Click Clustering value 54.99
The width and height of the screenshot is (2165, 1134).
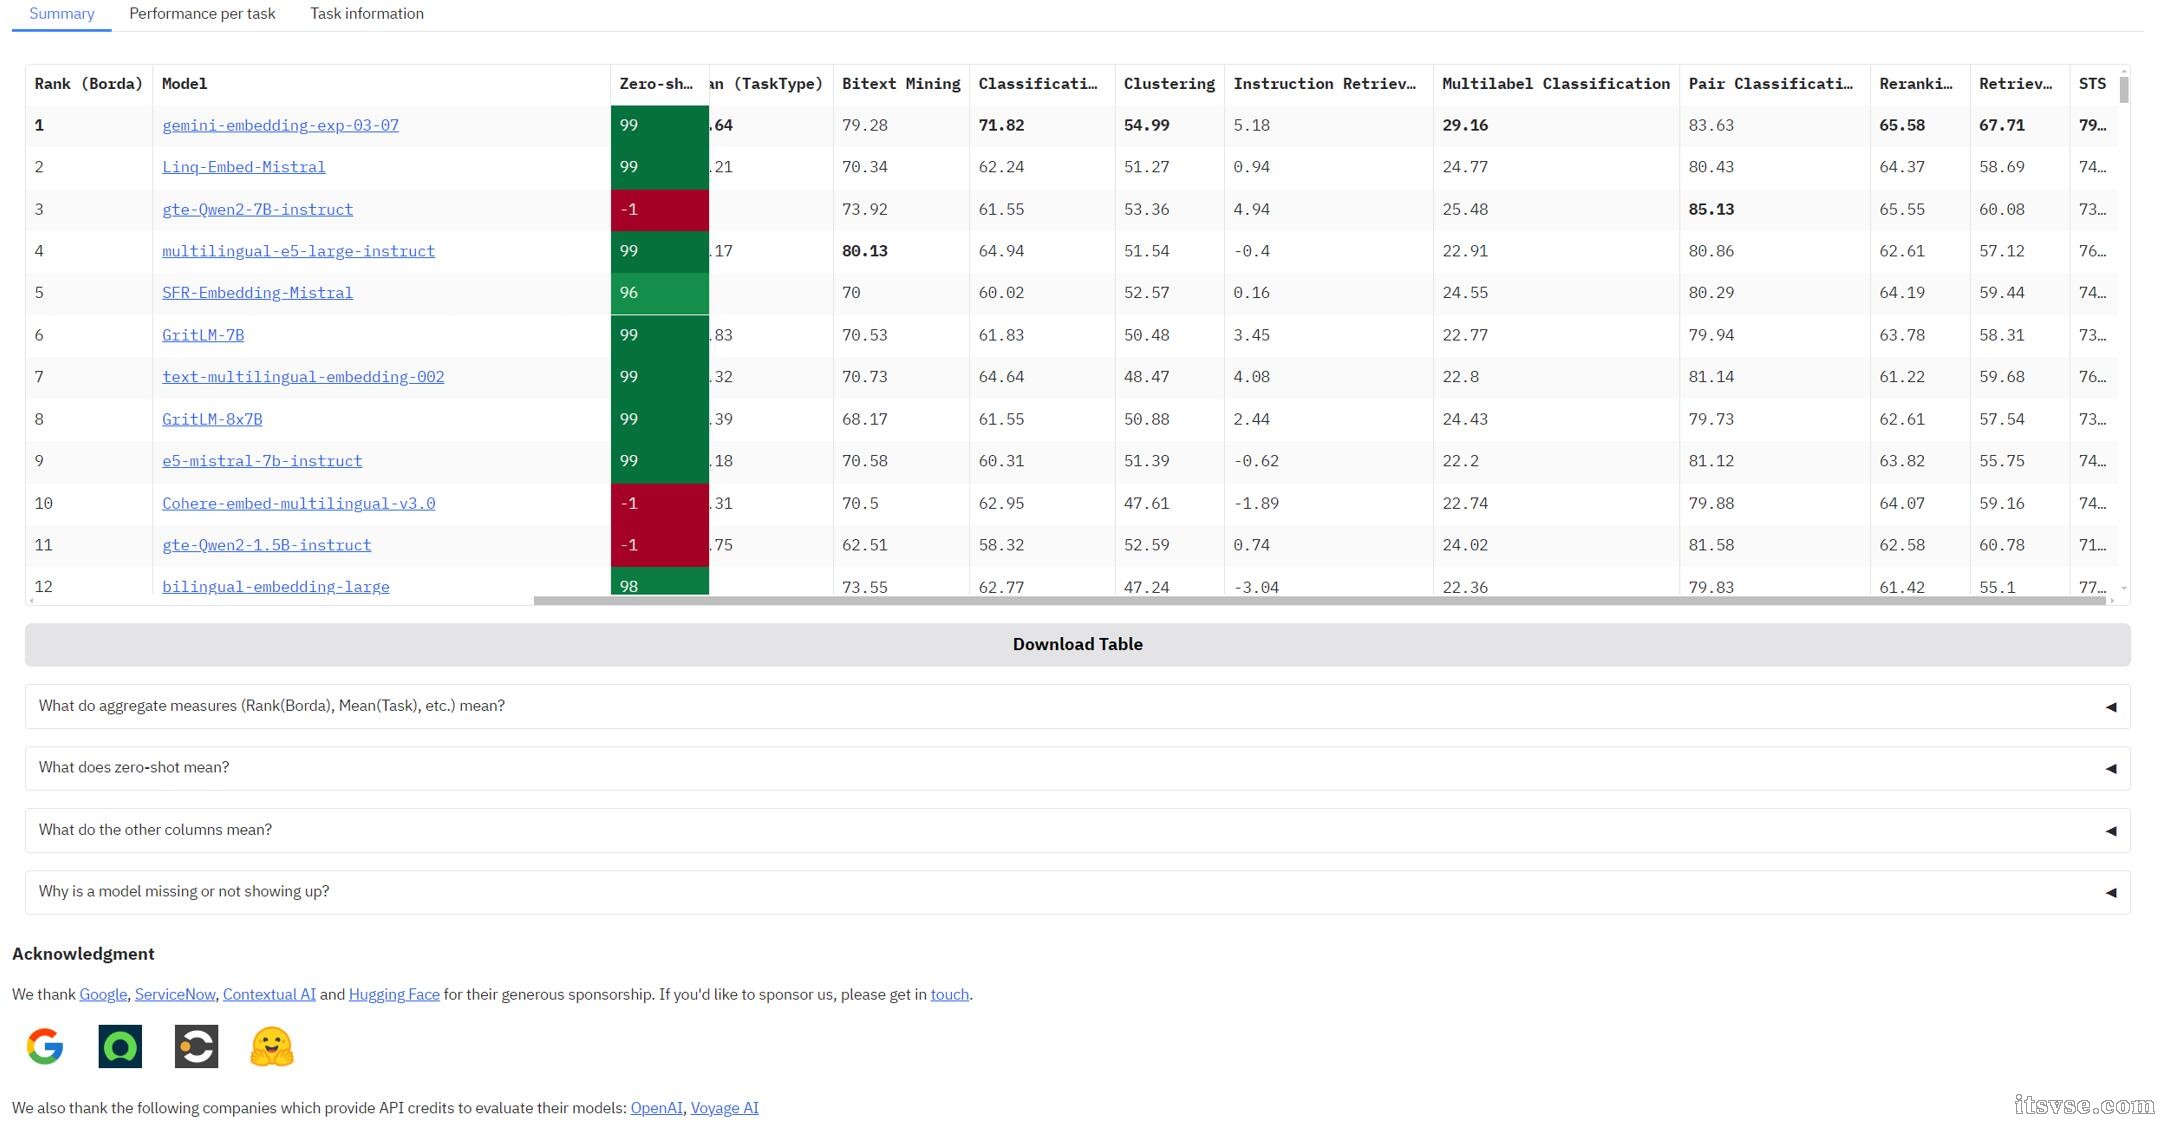click(1146, 125)
